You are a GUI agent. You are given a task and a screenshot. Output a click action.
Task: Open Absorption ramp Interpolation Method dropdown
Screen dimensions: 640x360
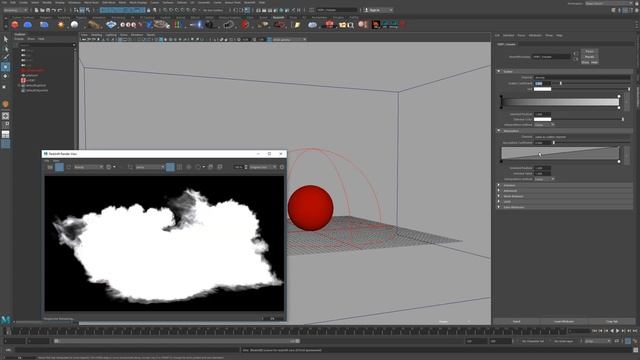coord(544,179)
